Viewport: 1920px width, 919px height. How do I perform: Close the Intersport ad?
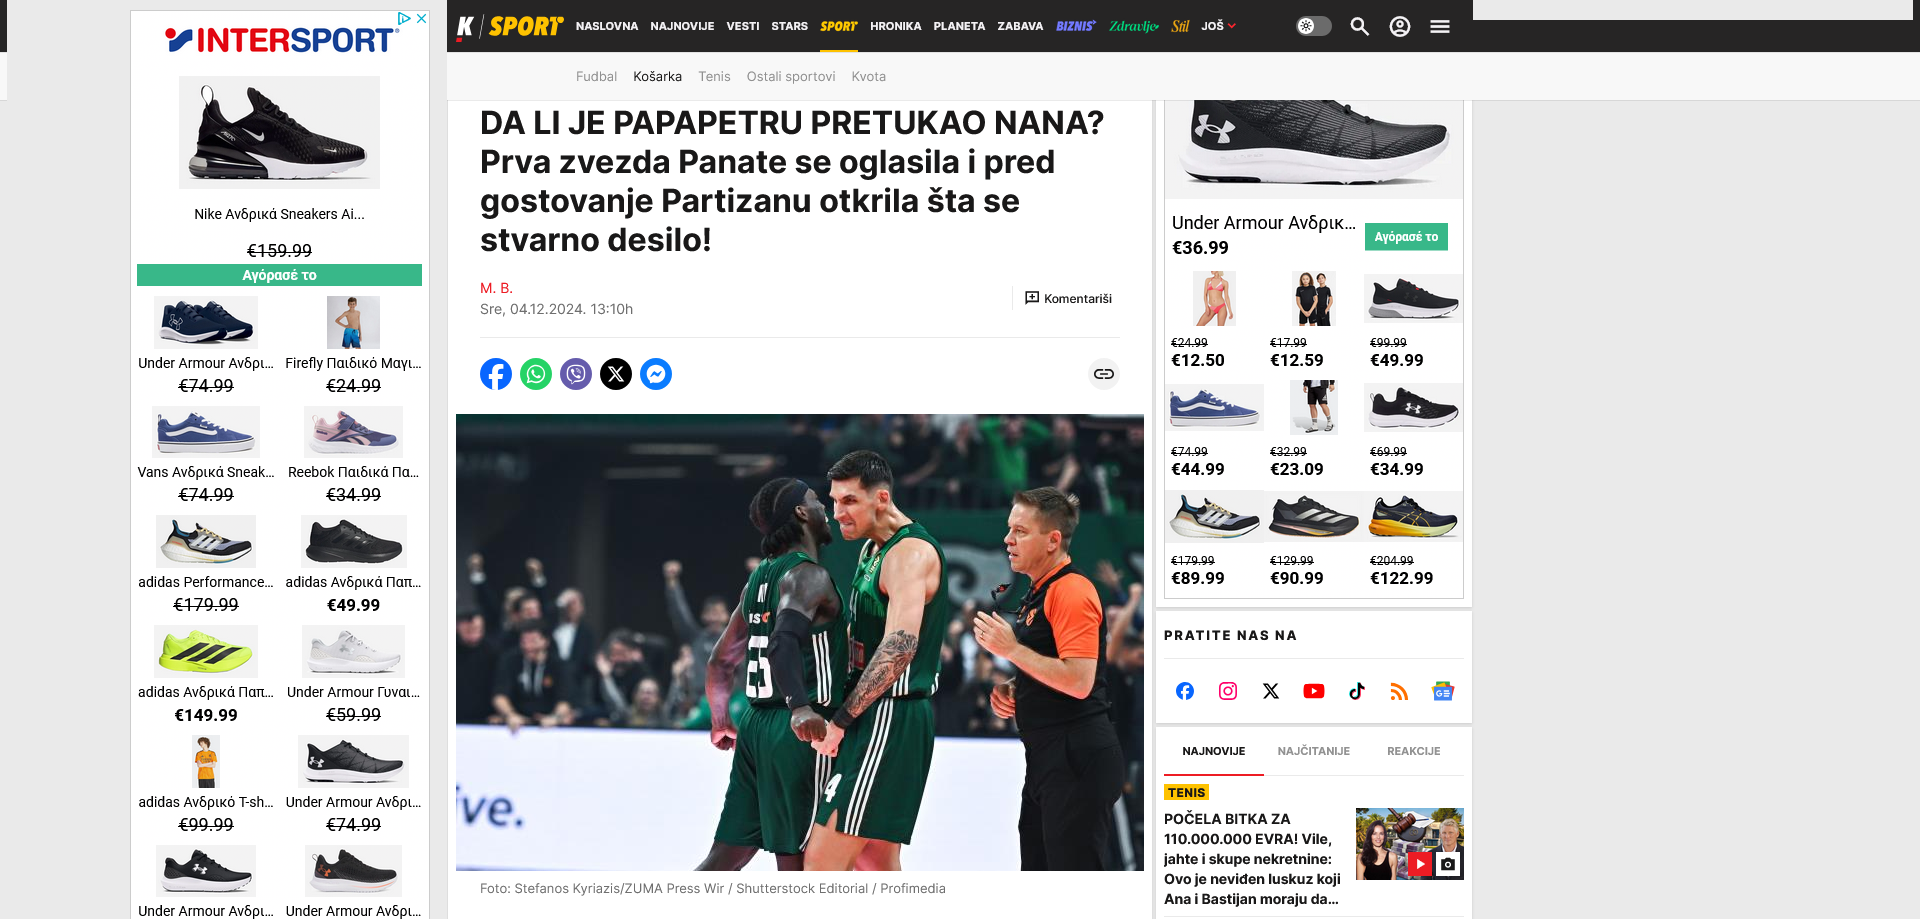422,18
